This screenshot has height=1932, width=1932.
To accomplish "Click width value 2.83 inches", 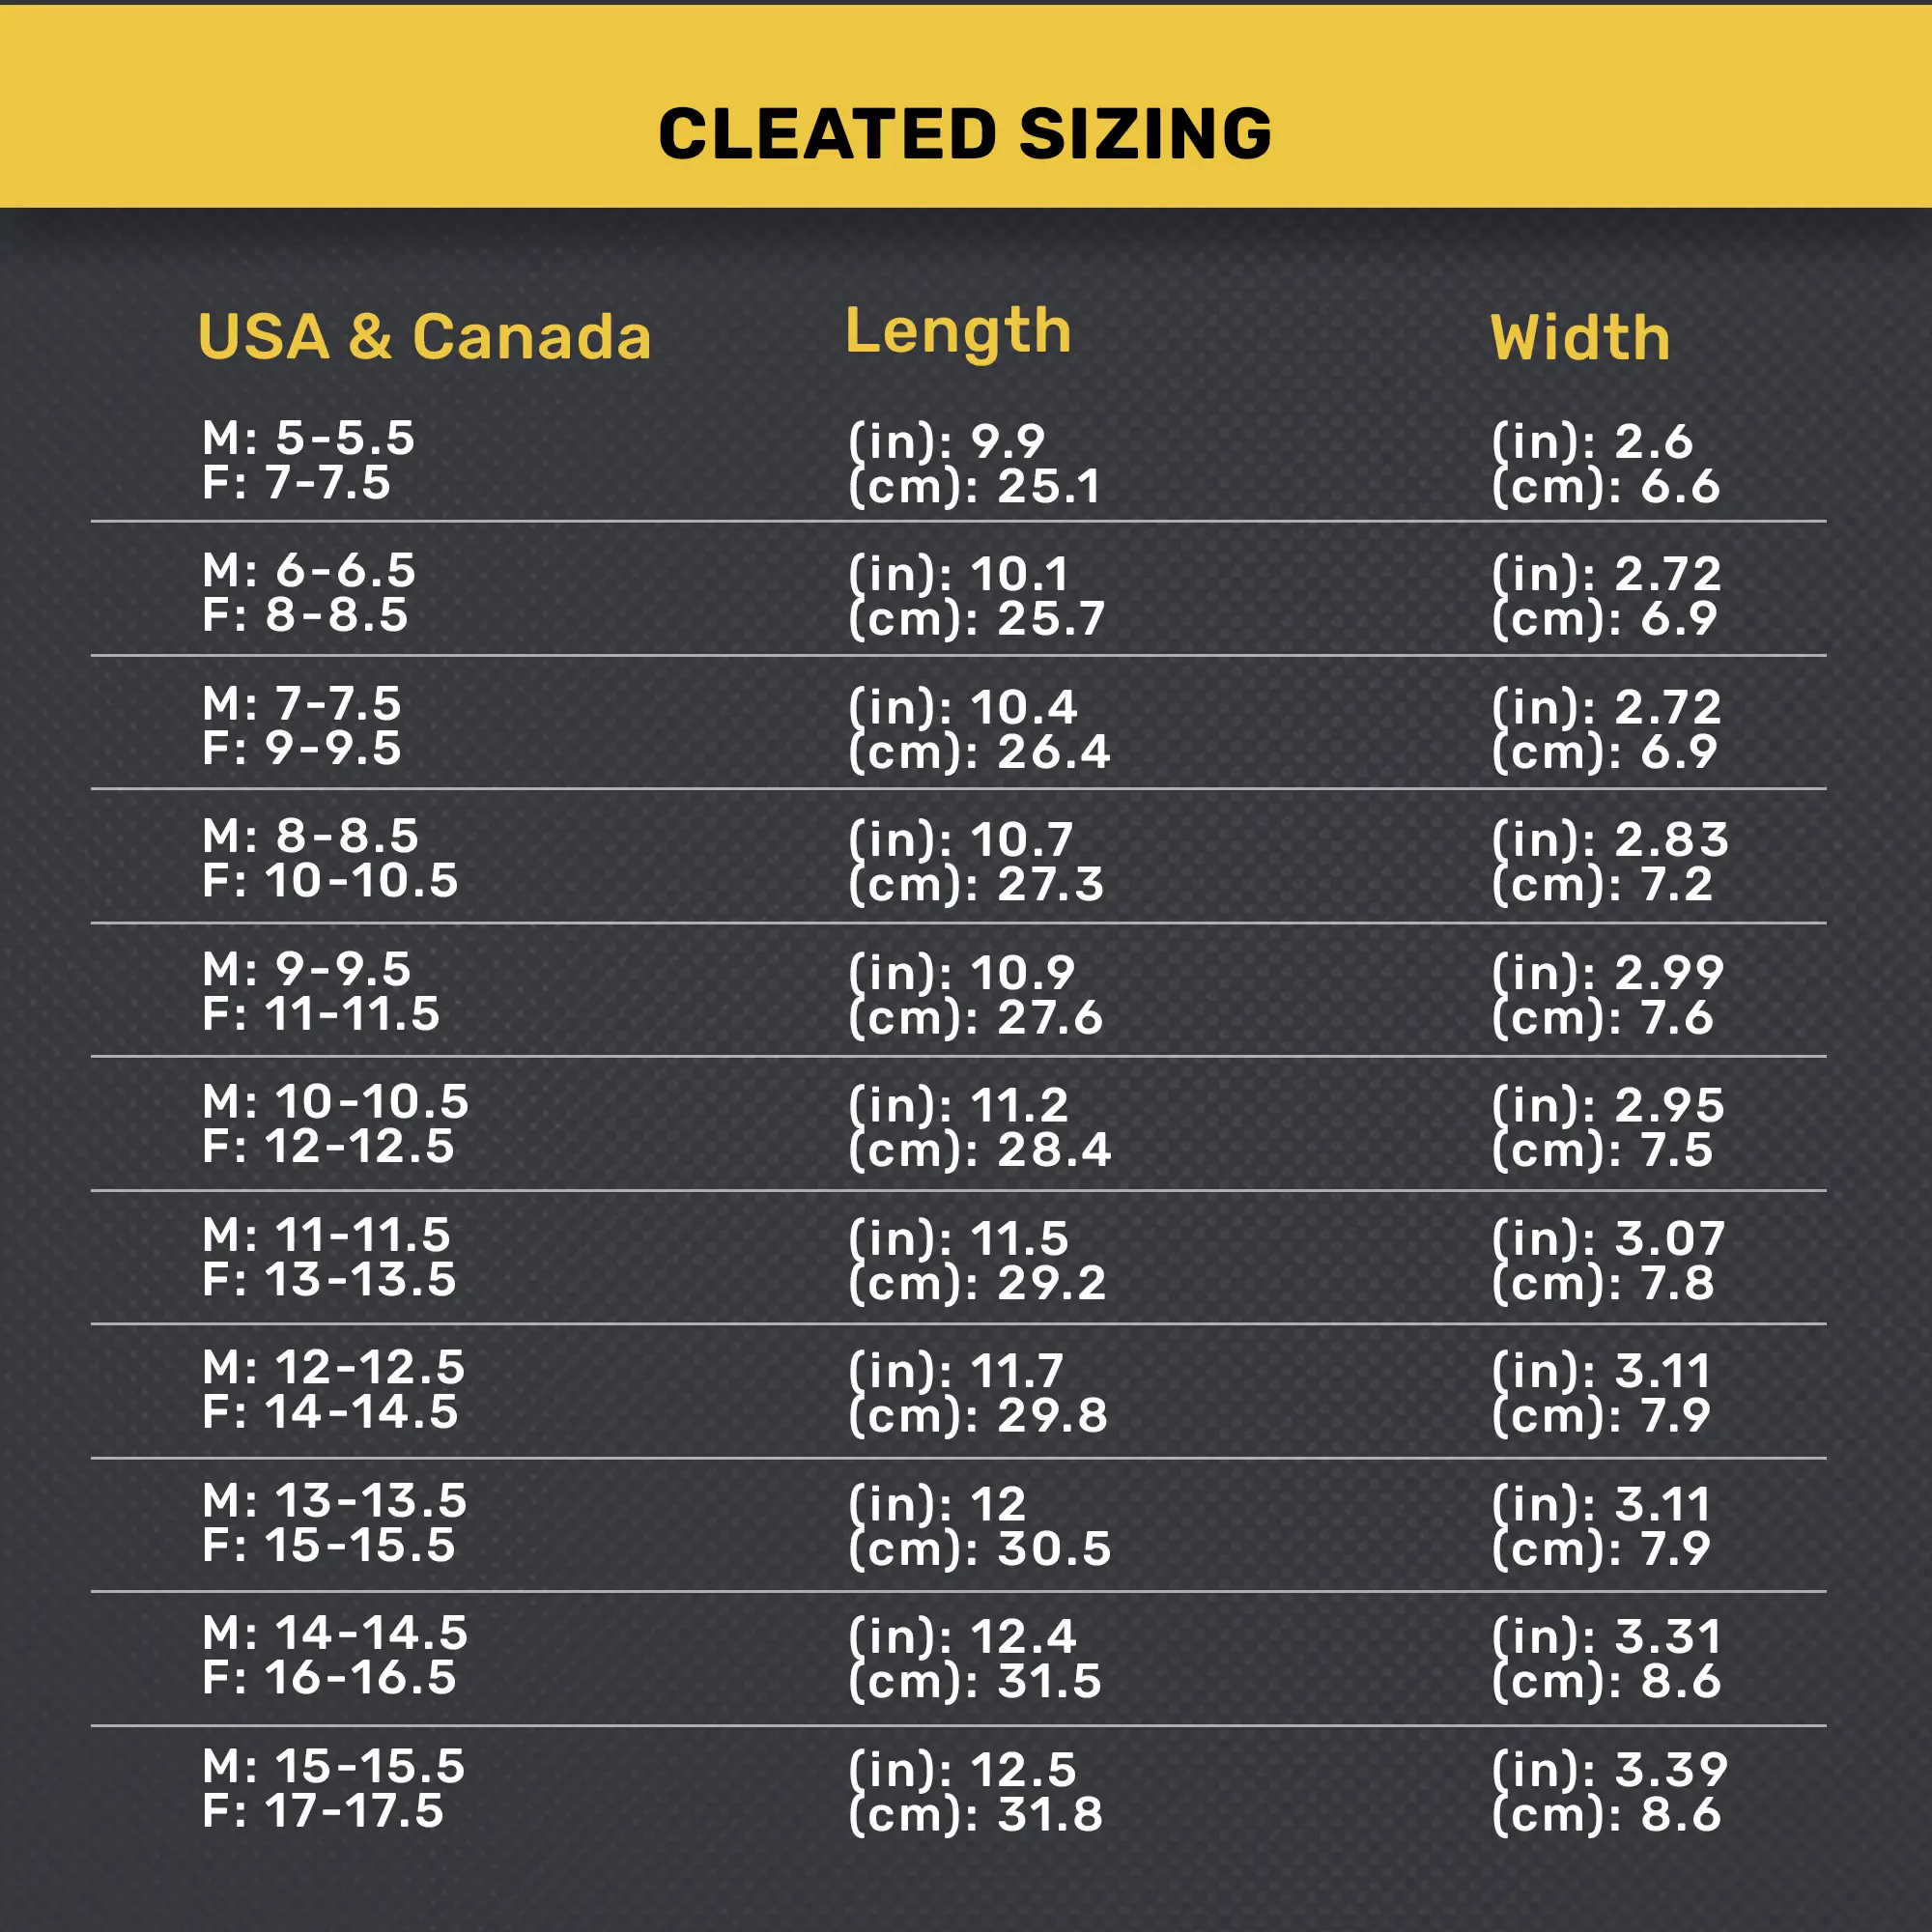I will tap(1610, 840).
